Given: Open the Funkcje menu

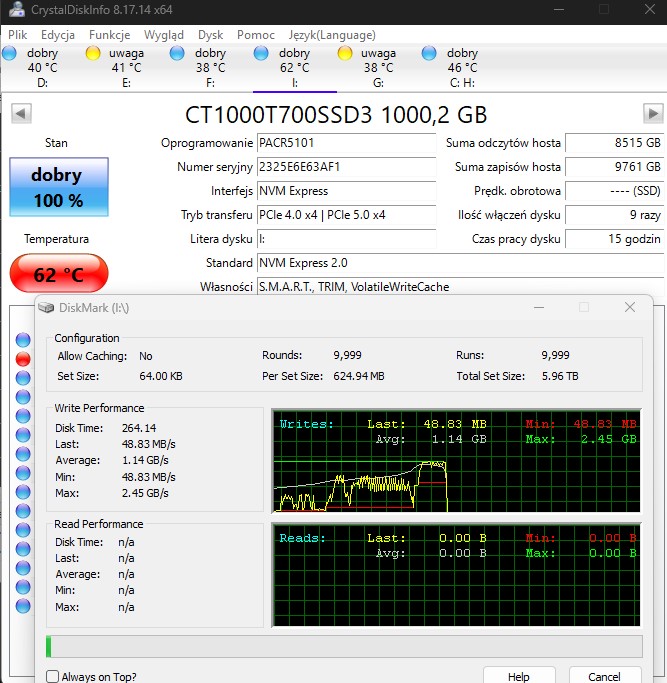Looking at the screenshot, I should (109, 34).
